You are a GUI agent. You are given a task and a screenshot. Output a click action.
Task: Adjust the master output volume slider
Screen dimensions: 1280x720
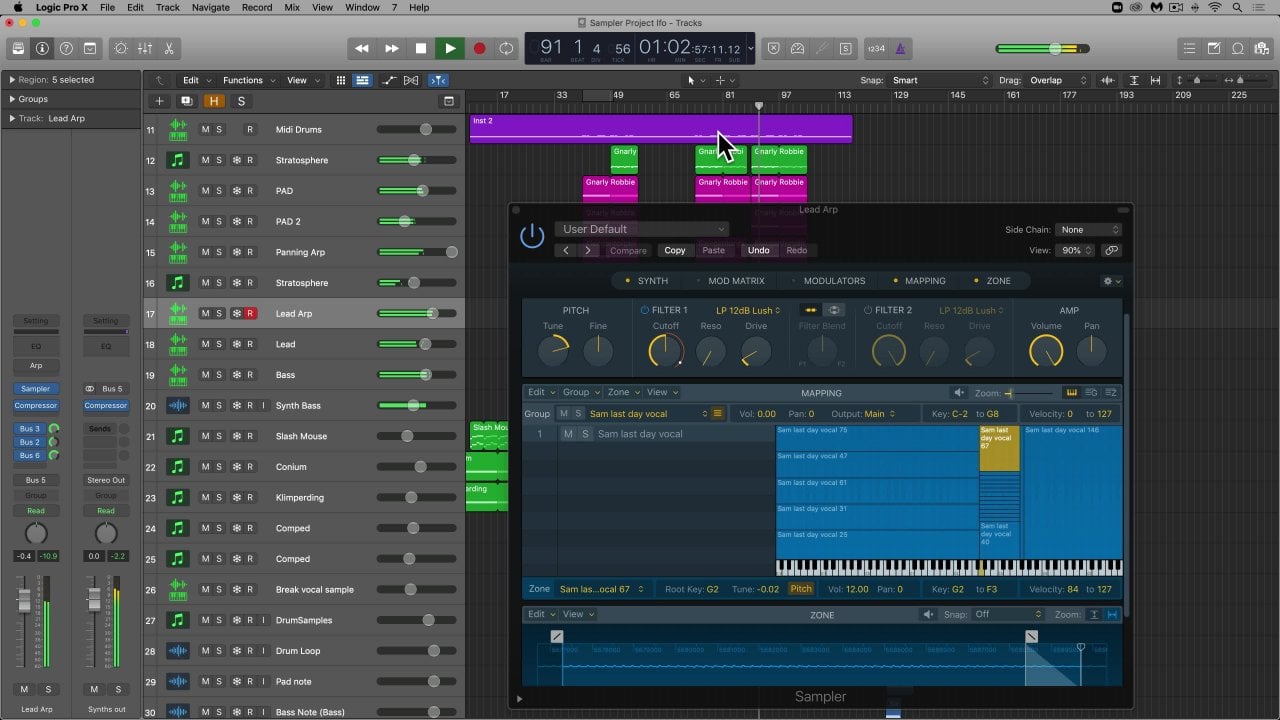[x=1054, y=48]
